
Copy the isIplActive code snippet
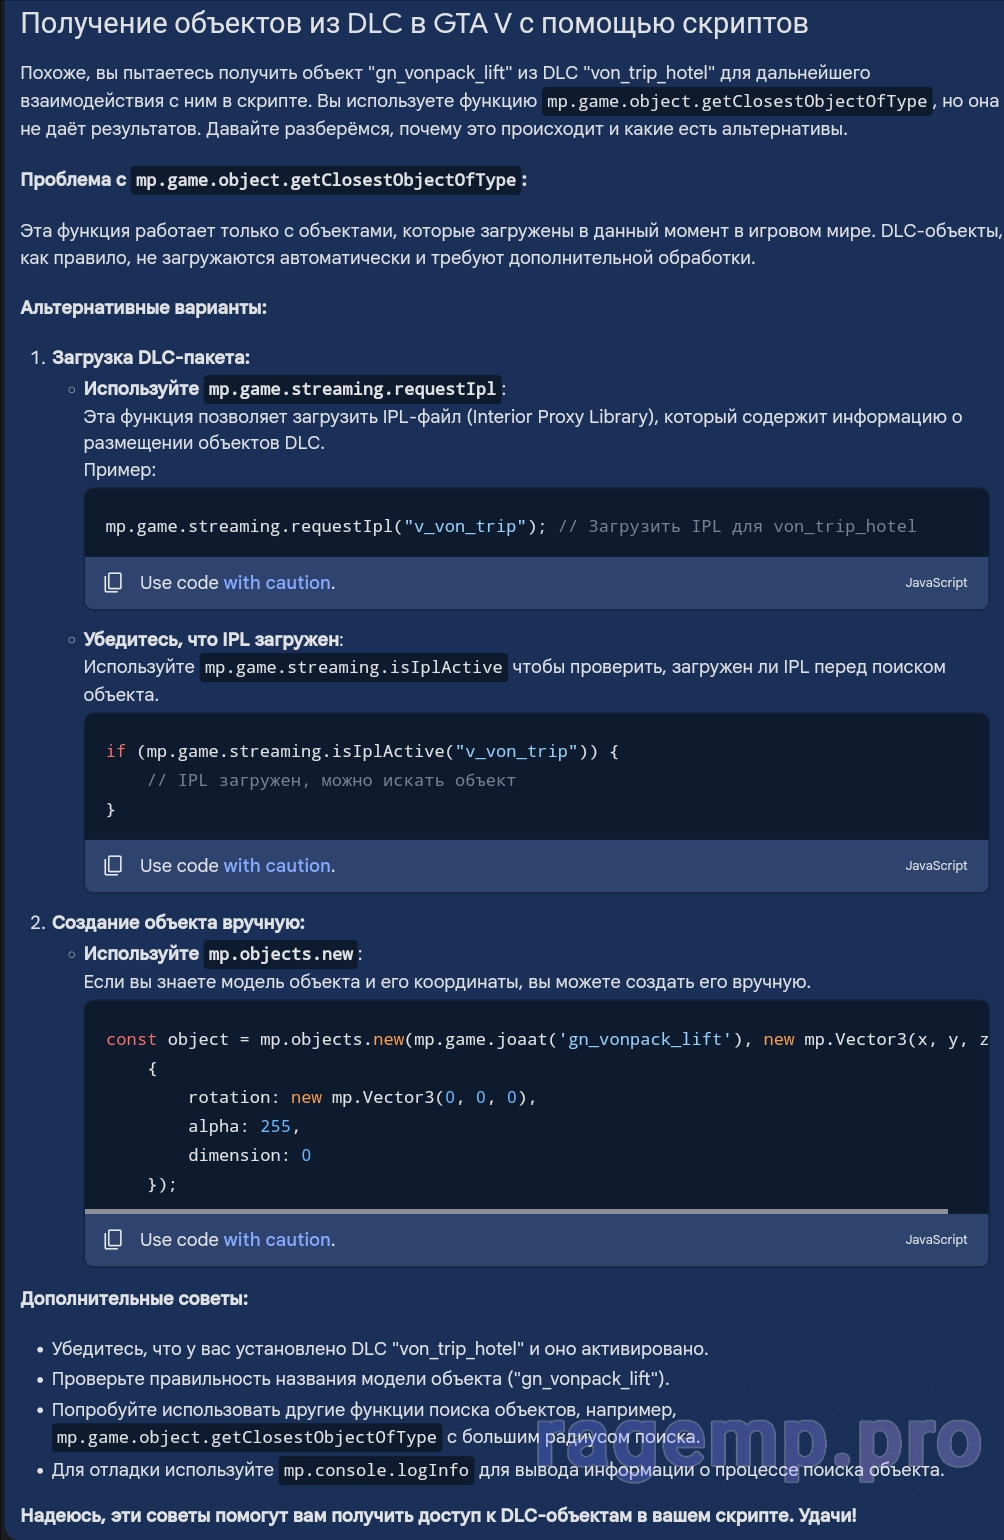(113, 865)
